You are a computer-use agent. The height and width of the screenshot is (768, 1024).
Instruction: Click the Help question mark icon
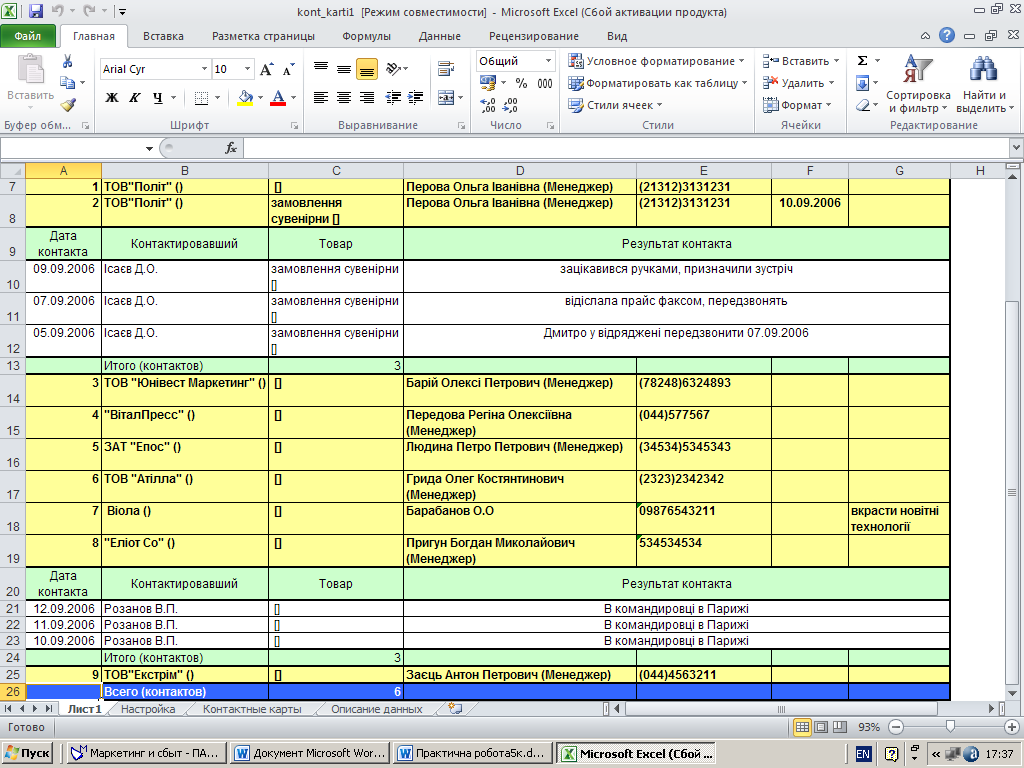pyautogui.click(x=946, y=36)
